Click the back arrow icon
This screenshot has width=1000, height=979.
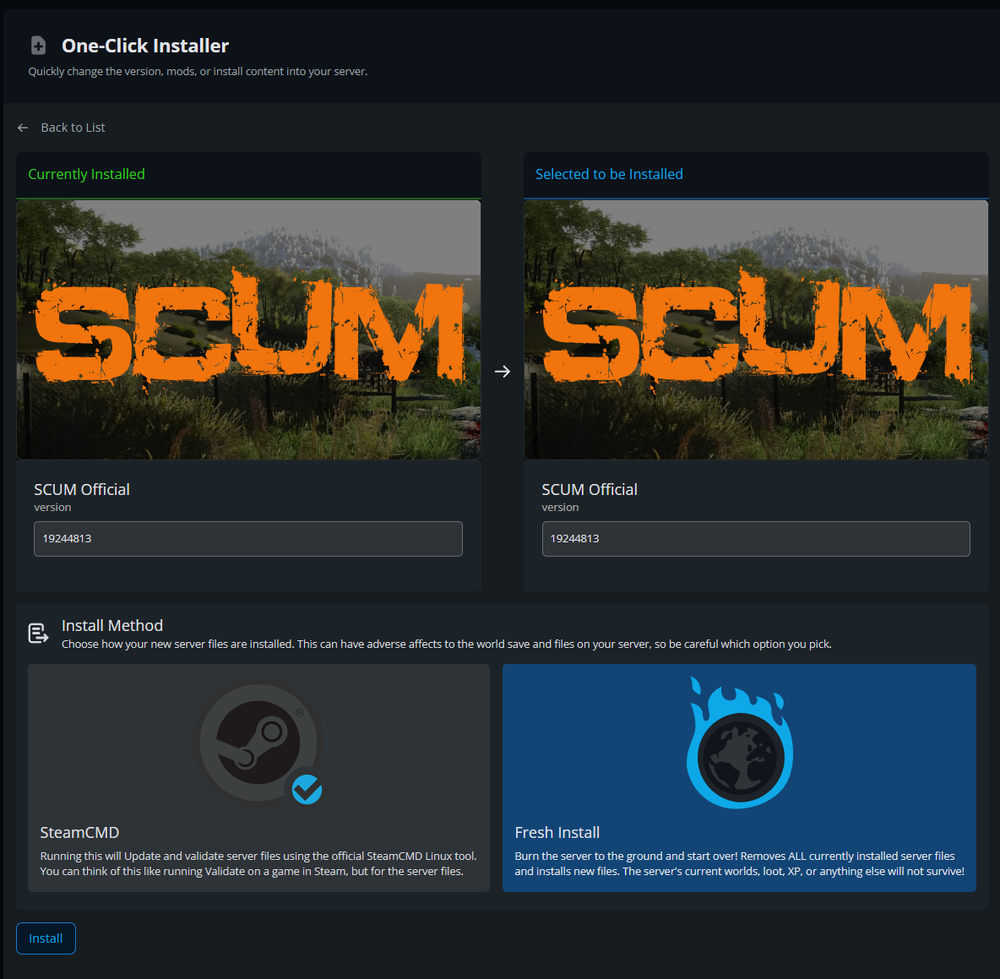(x=22, y=127)
